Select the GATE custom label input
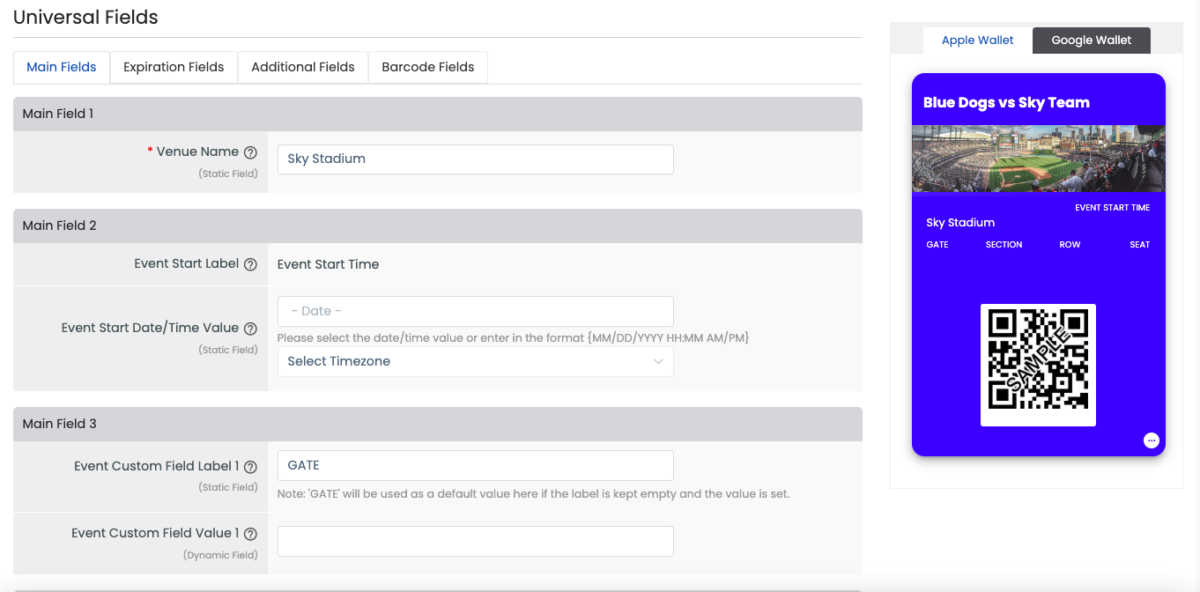 click(475, 465)
